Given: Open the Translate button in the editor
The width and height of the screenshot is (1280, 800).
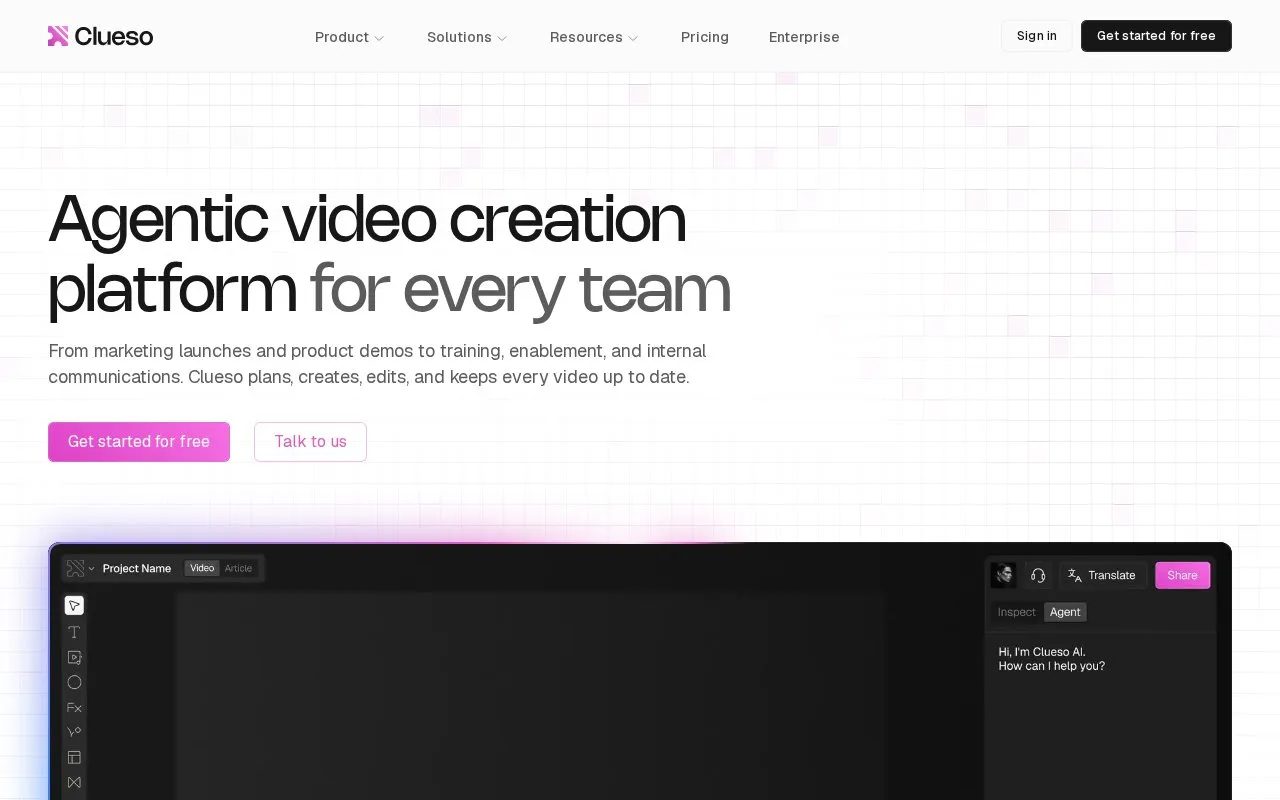Looking at the screenshot, I should coord(1102,575).
